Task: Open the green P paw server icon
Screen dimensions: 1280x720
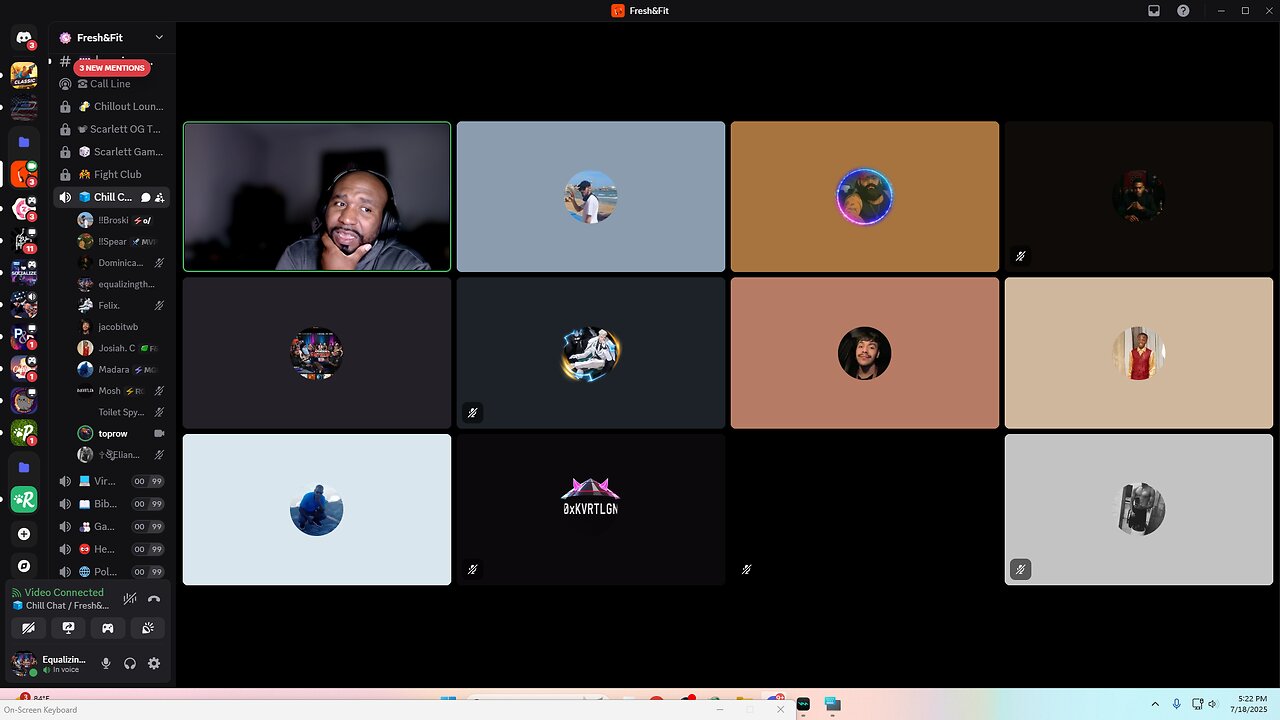Action: pos(24,433)
